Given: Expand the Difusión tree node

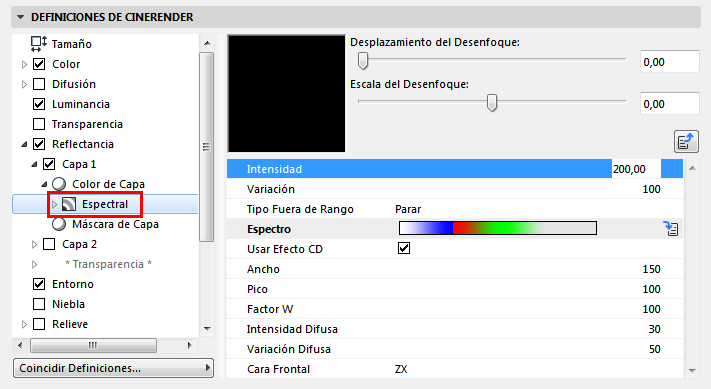Looking at the screenshot, I should click(x=24, y=84).
